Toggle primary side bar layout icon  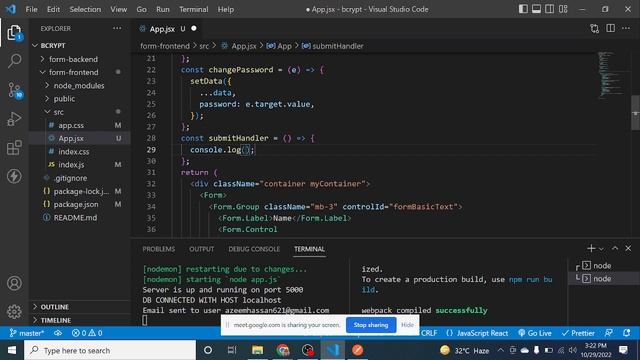pyautogui.click(x=523, y=9)
